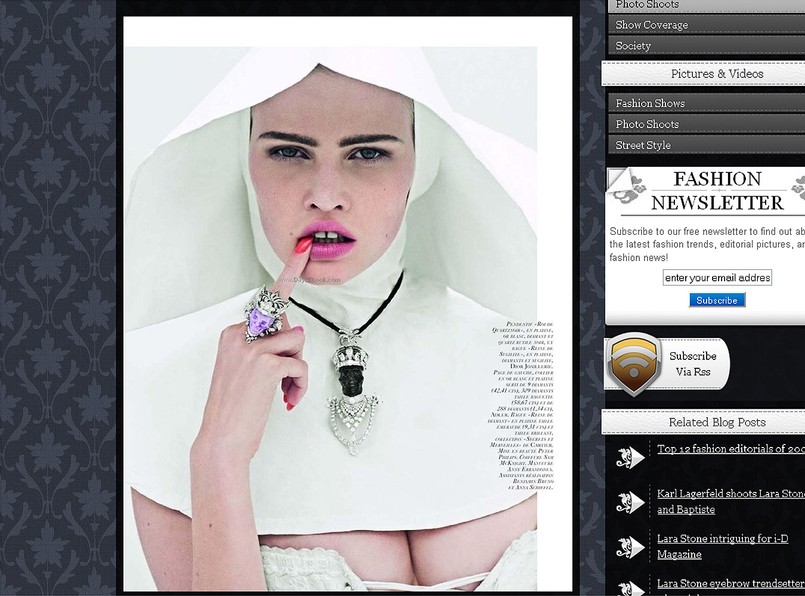Click arrow icon beside eyebrow trendsetter post
Screen dimensions: 805x596
pos(630,588)
